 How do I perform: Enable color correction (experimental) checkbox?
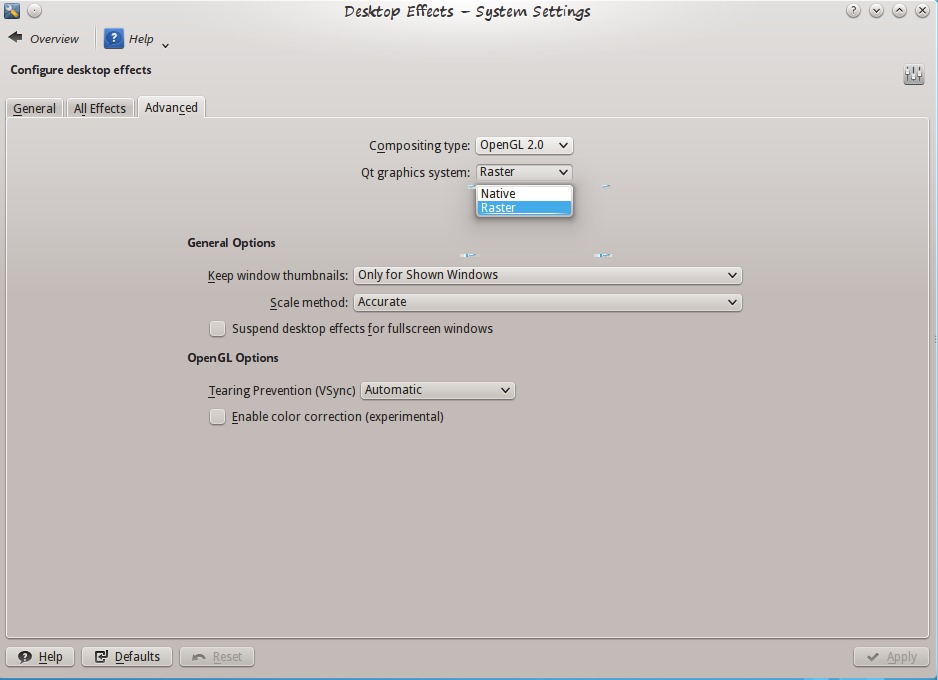tap(217, 417)
